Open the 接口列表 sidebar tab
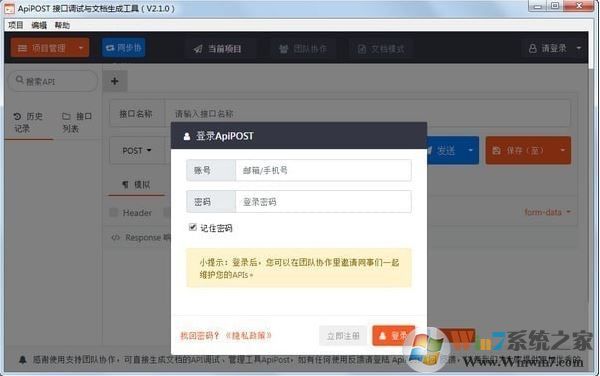This screenshot has height=376, width=600. pos(77,122)
